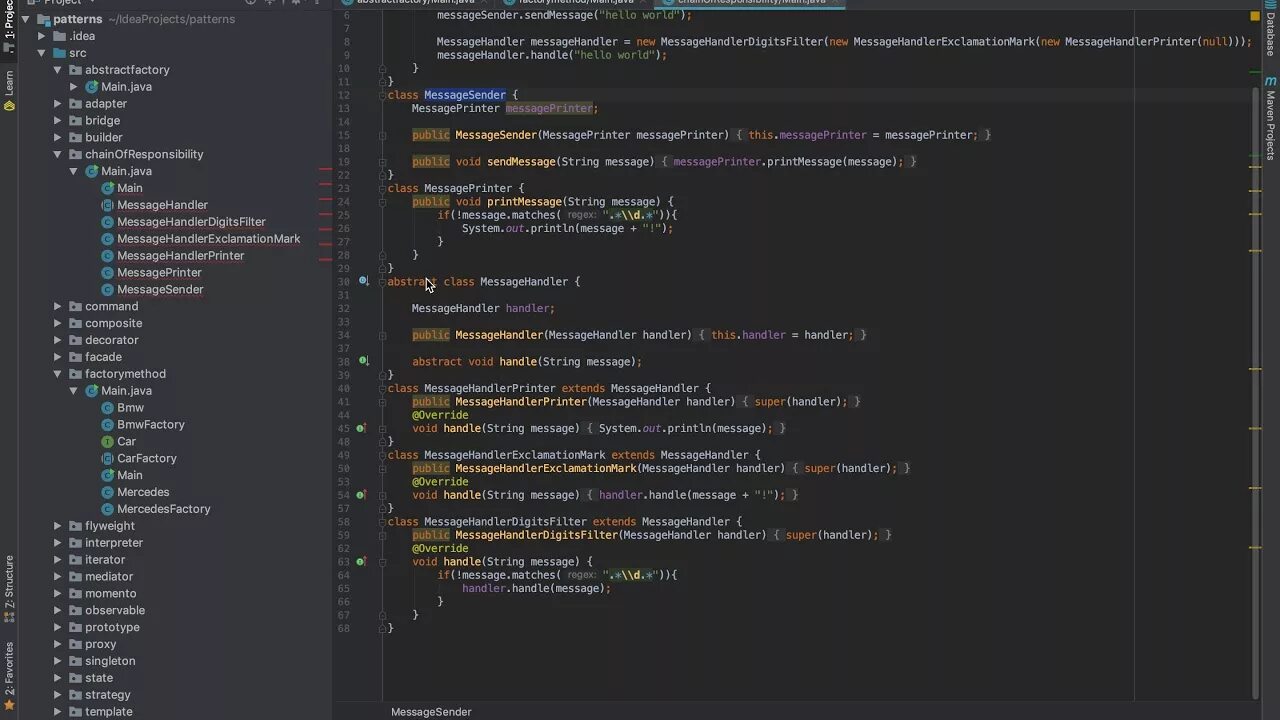Unfold the MessageHandlerPrinter constructor on line 41
The image size is (1280, 720).
point(382,402)
